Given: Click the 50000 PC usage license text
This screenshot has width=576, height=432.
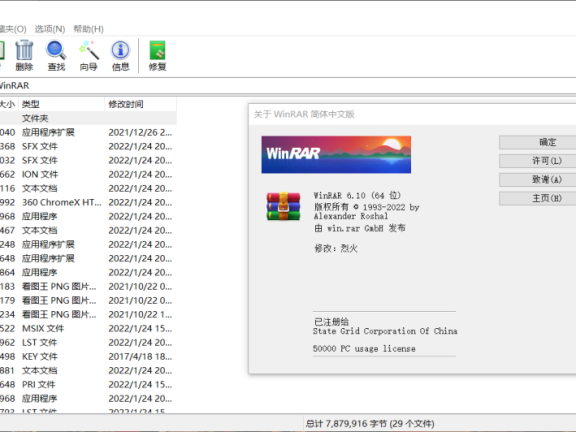Looking at the screenshot, I should (x=364, y=349).
